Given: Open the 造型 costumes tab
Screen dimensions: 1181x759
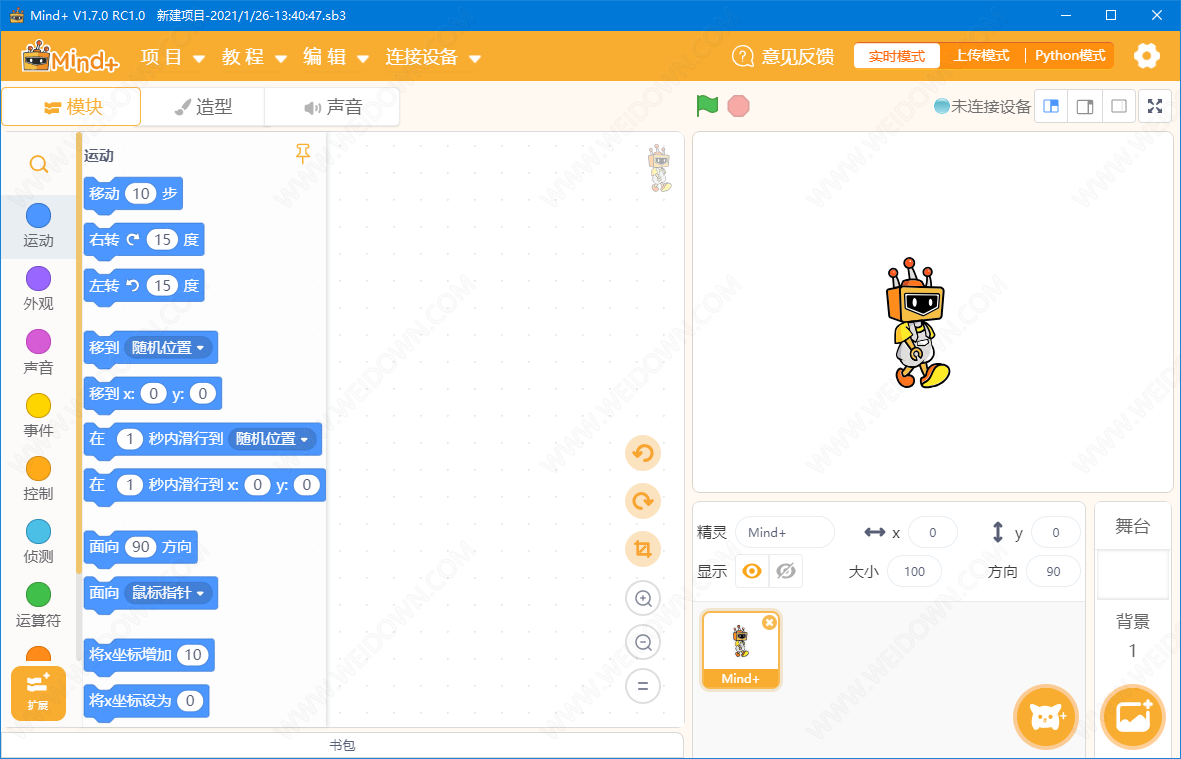Looking at the screenshot, I should coord(203,107).
